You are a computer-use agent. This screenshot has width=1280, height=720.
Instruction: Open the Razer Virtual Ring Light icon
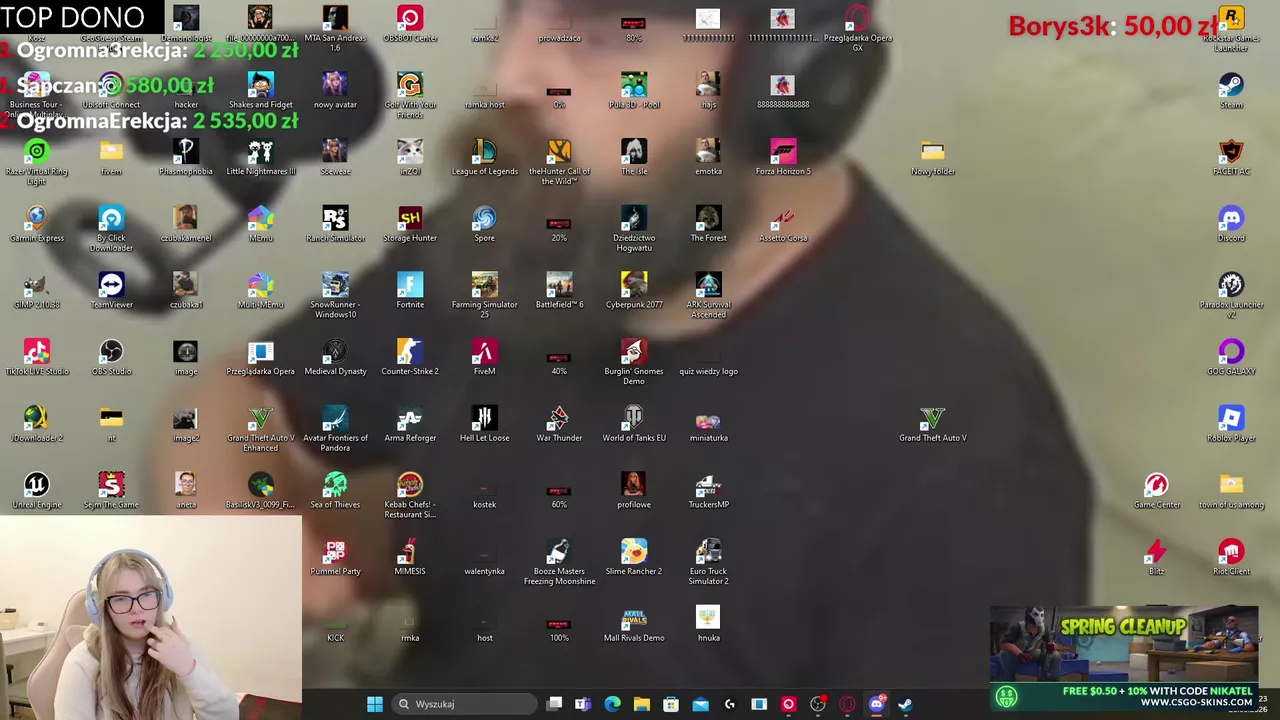37,152
